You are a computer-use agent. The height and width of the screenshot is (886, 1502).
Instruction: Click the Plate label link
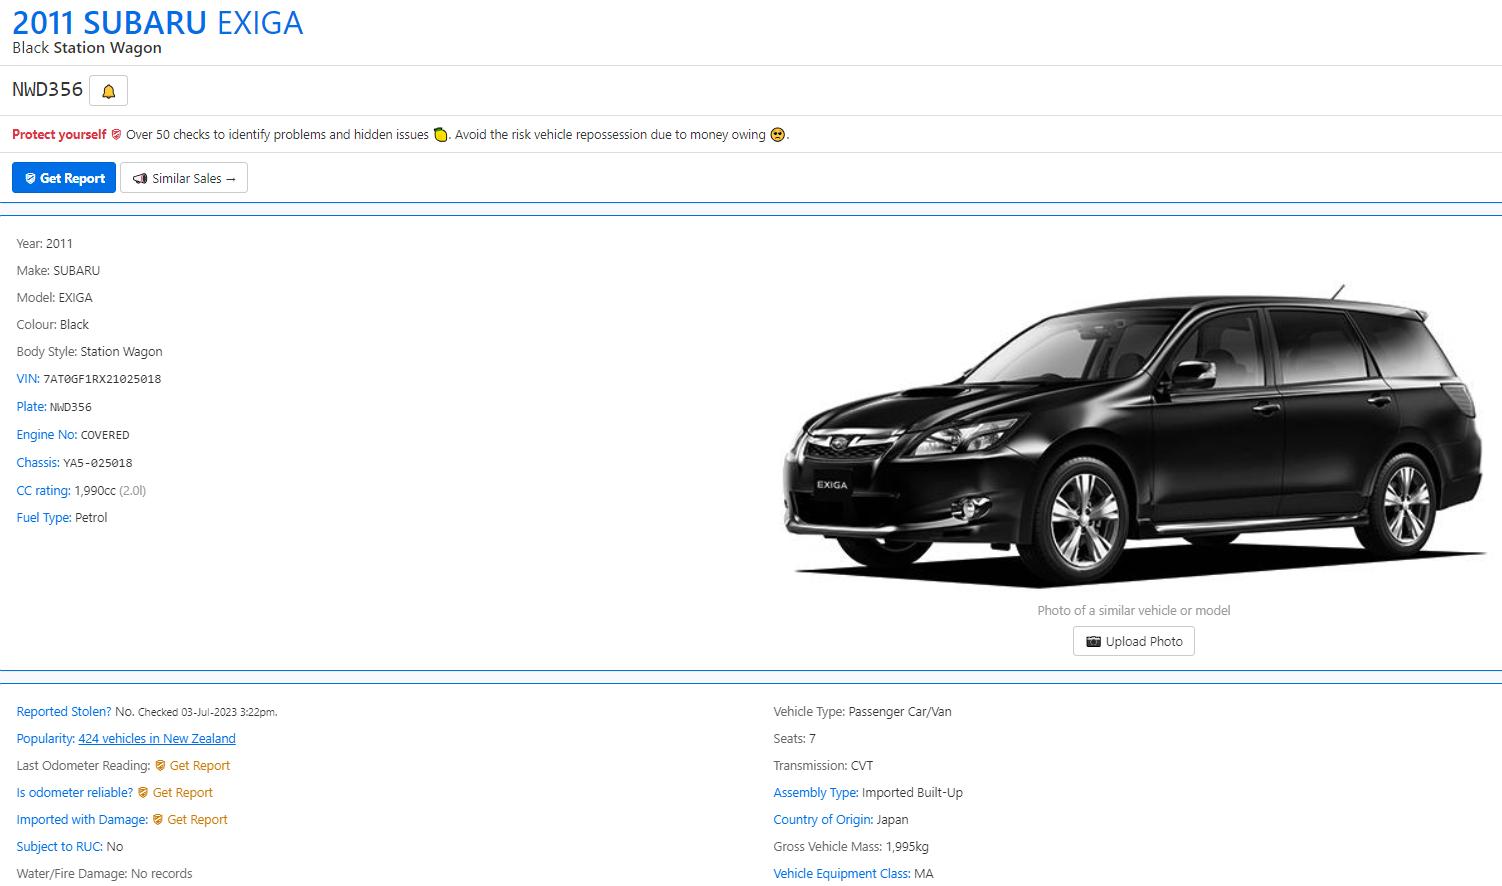coord(31,406)
